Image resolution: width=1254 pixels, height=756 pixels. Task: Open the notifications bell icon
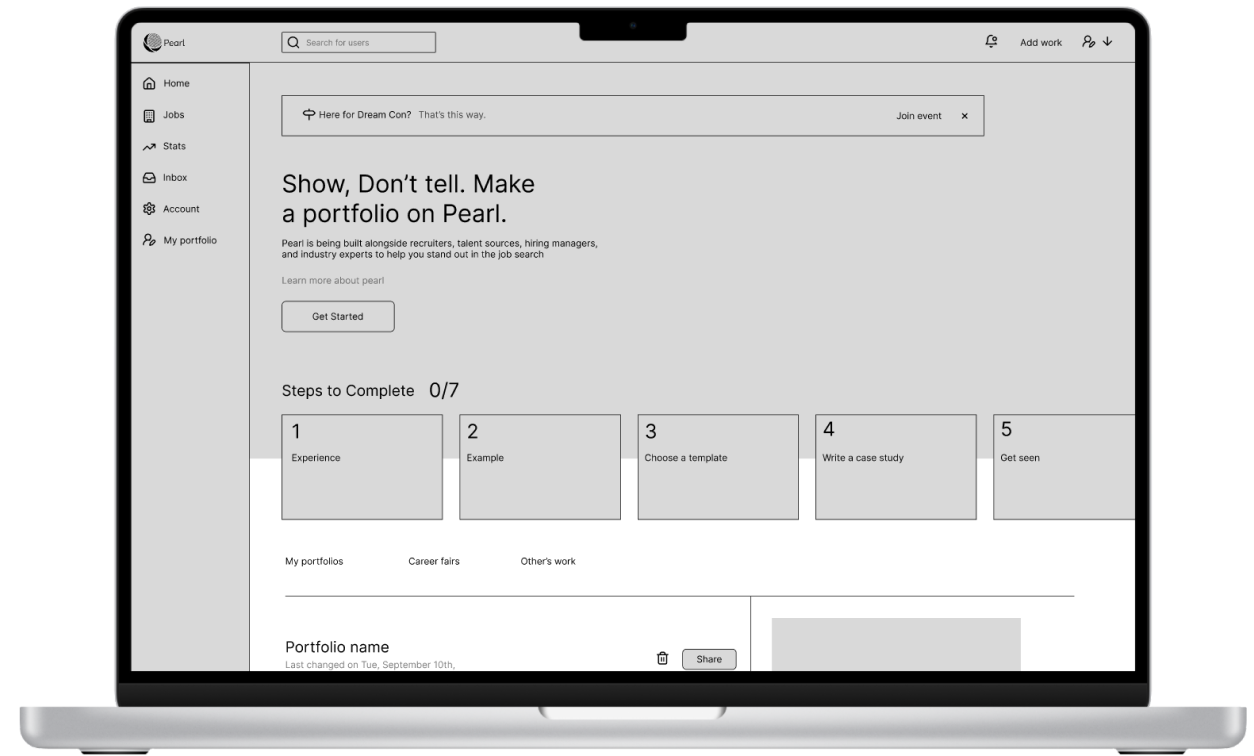[x=991, y=41]
